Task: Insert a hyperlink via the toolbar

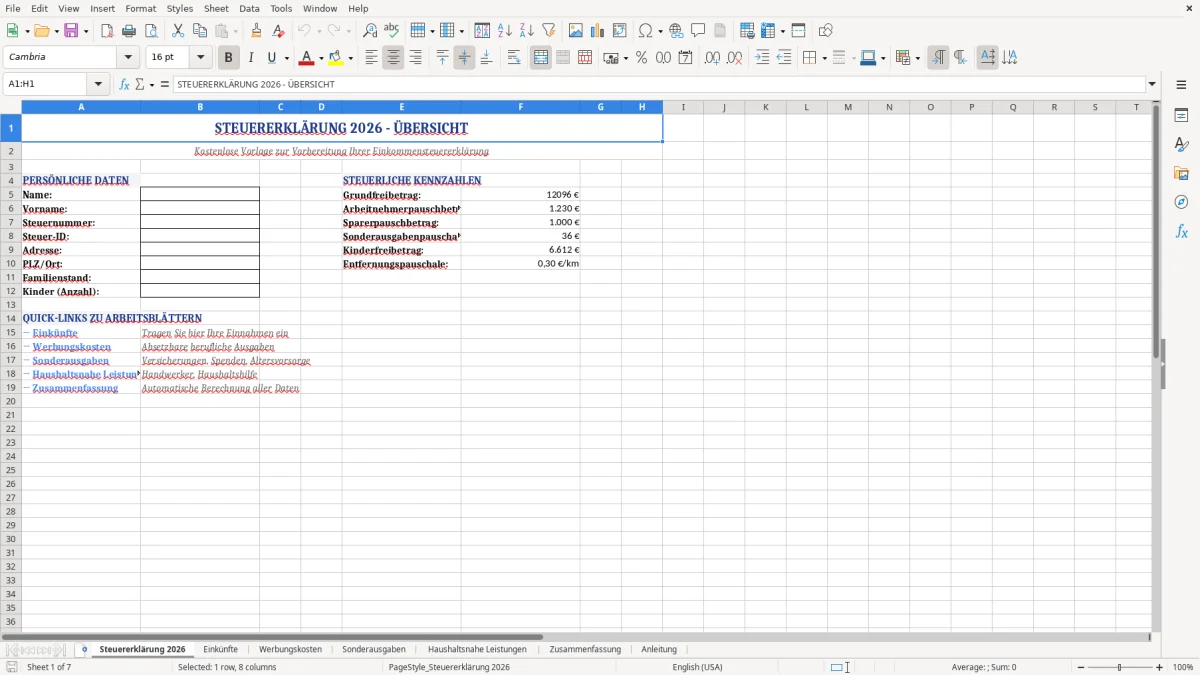Action: coord(675,30)
